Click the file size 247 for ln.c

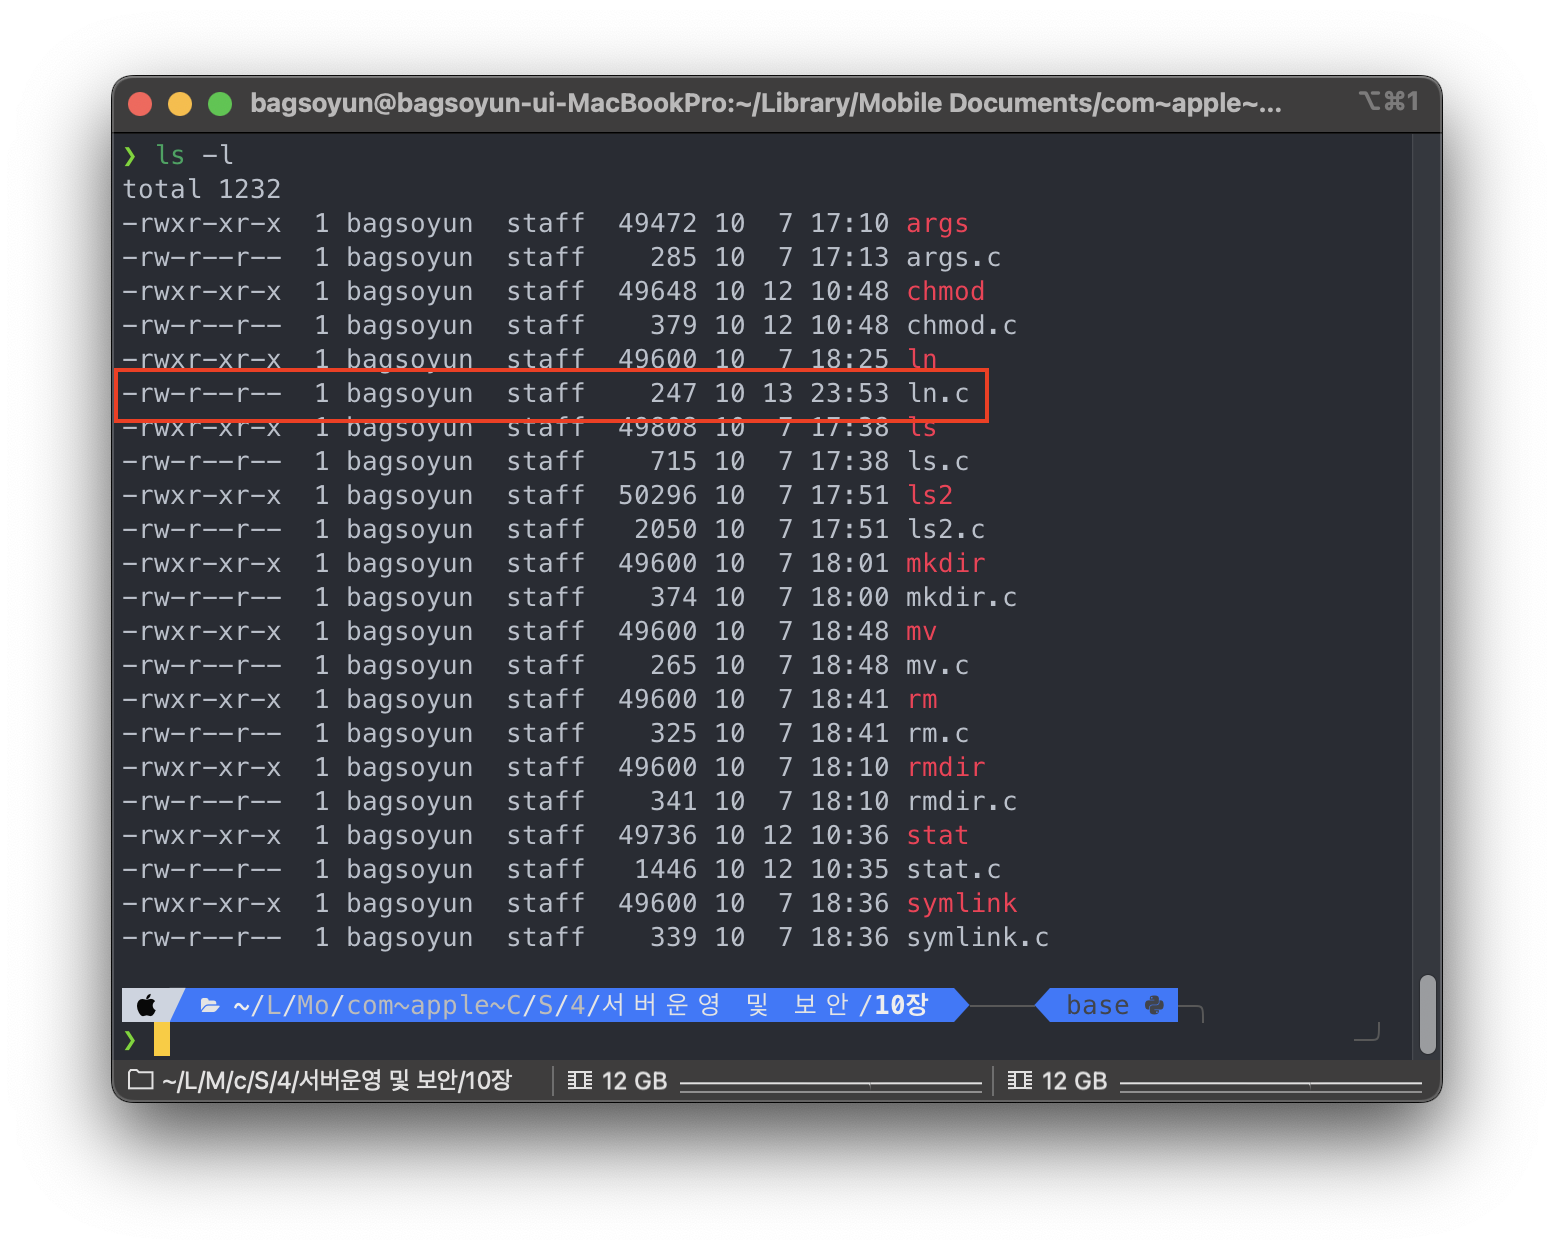click(x=673, y=393)
